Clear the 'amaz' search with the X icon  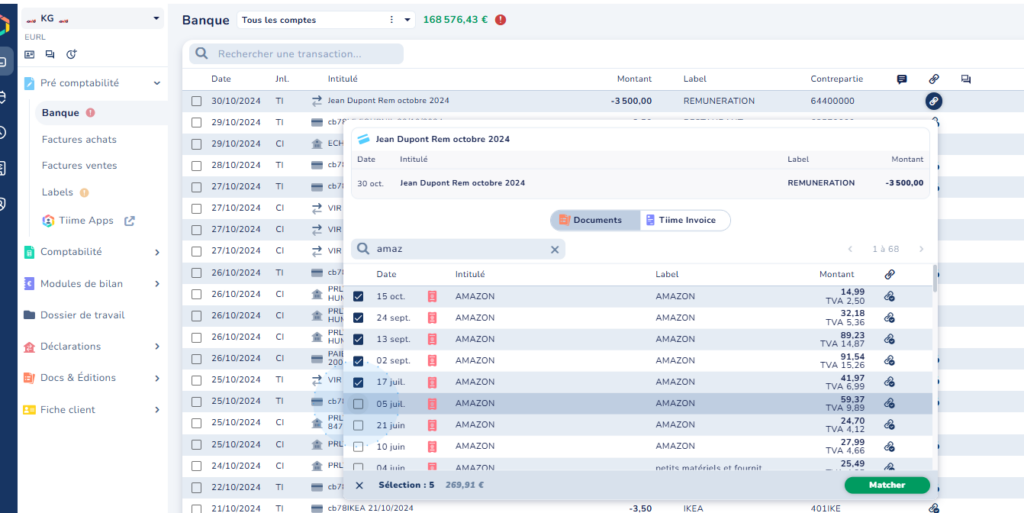coord(555,249)
